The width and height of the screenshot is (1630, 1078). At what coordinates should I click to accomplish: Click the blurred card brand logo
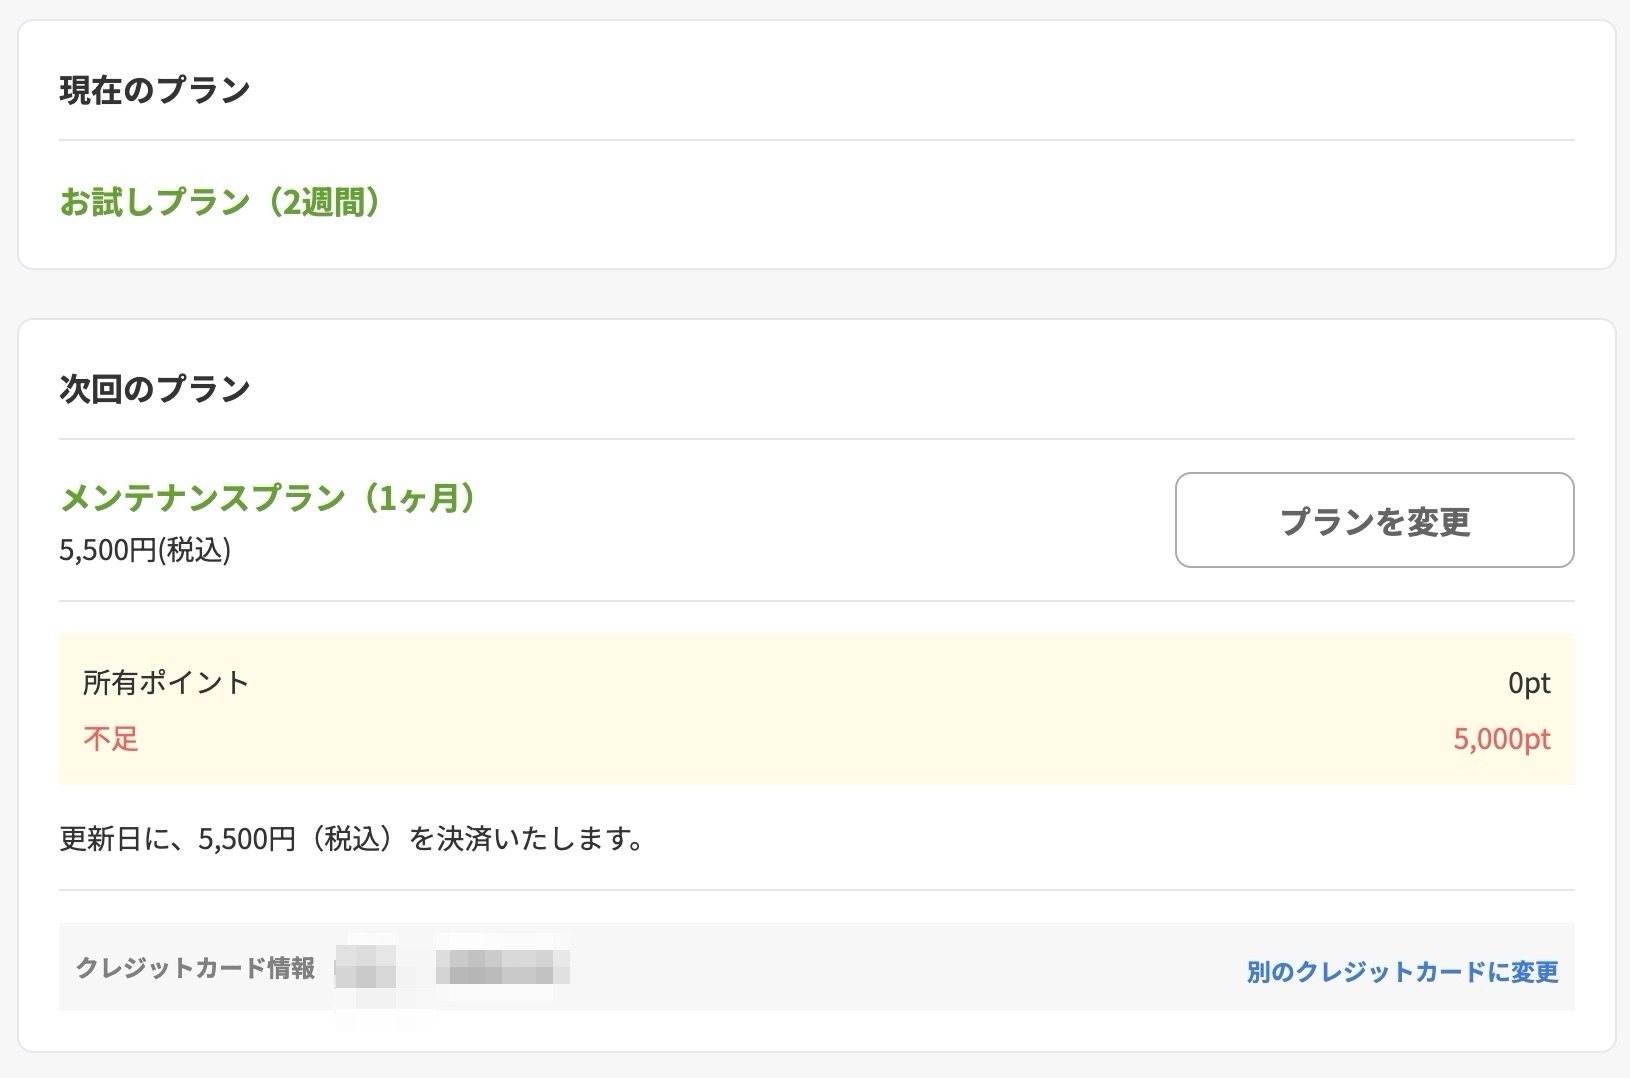point(365,968)
